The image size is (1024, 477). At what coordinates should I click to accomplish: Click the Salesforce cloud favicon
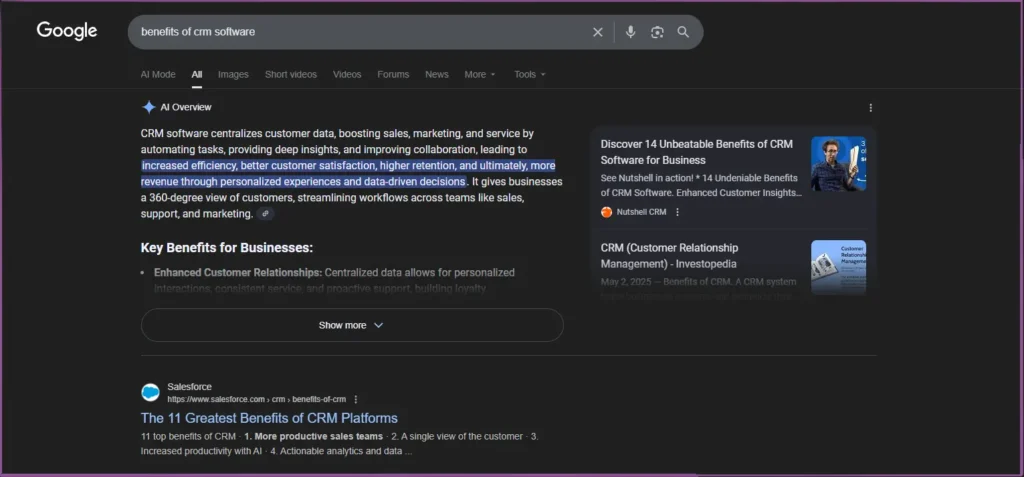pos(150,393)
